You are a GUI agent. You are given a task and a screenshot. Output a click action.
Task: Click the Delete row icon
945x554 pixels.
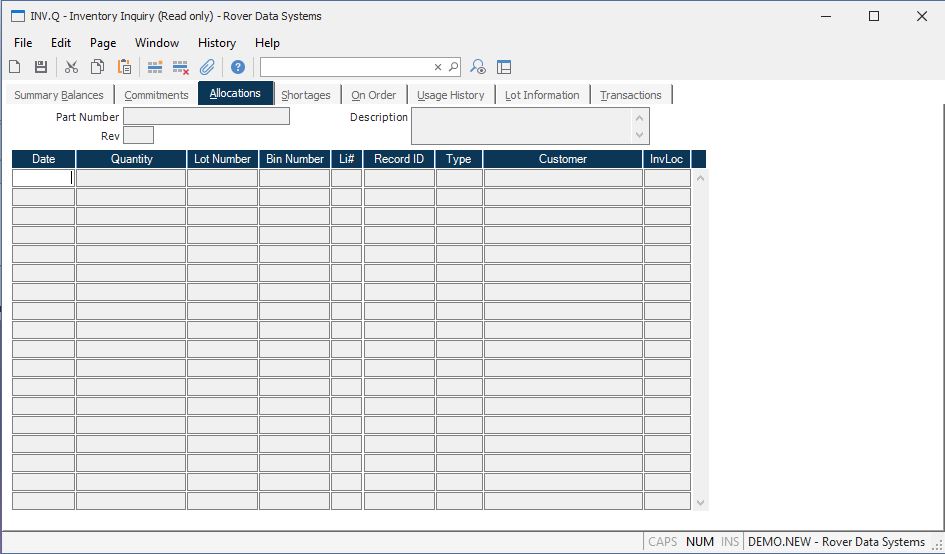pos(181,67)
